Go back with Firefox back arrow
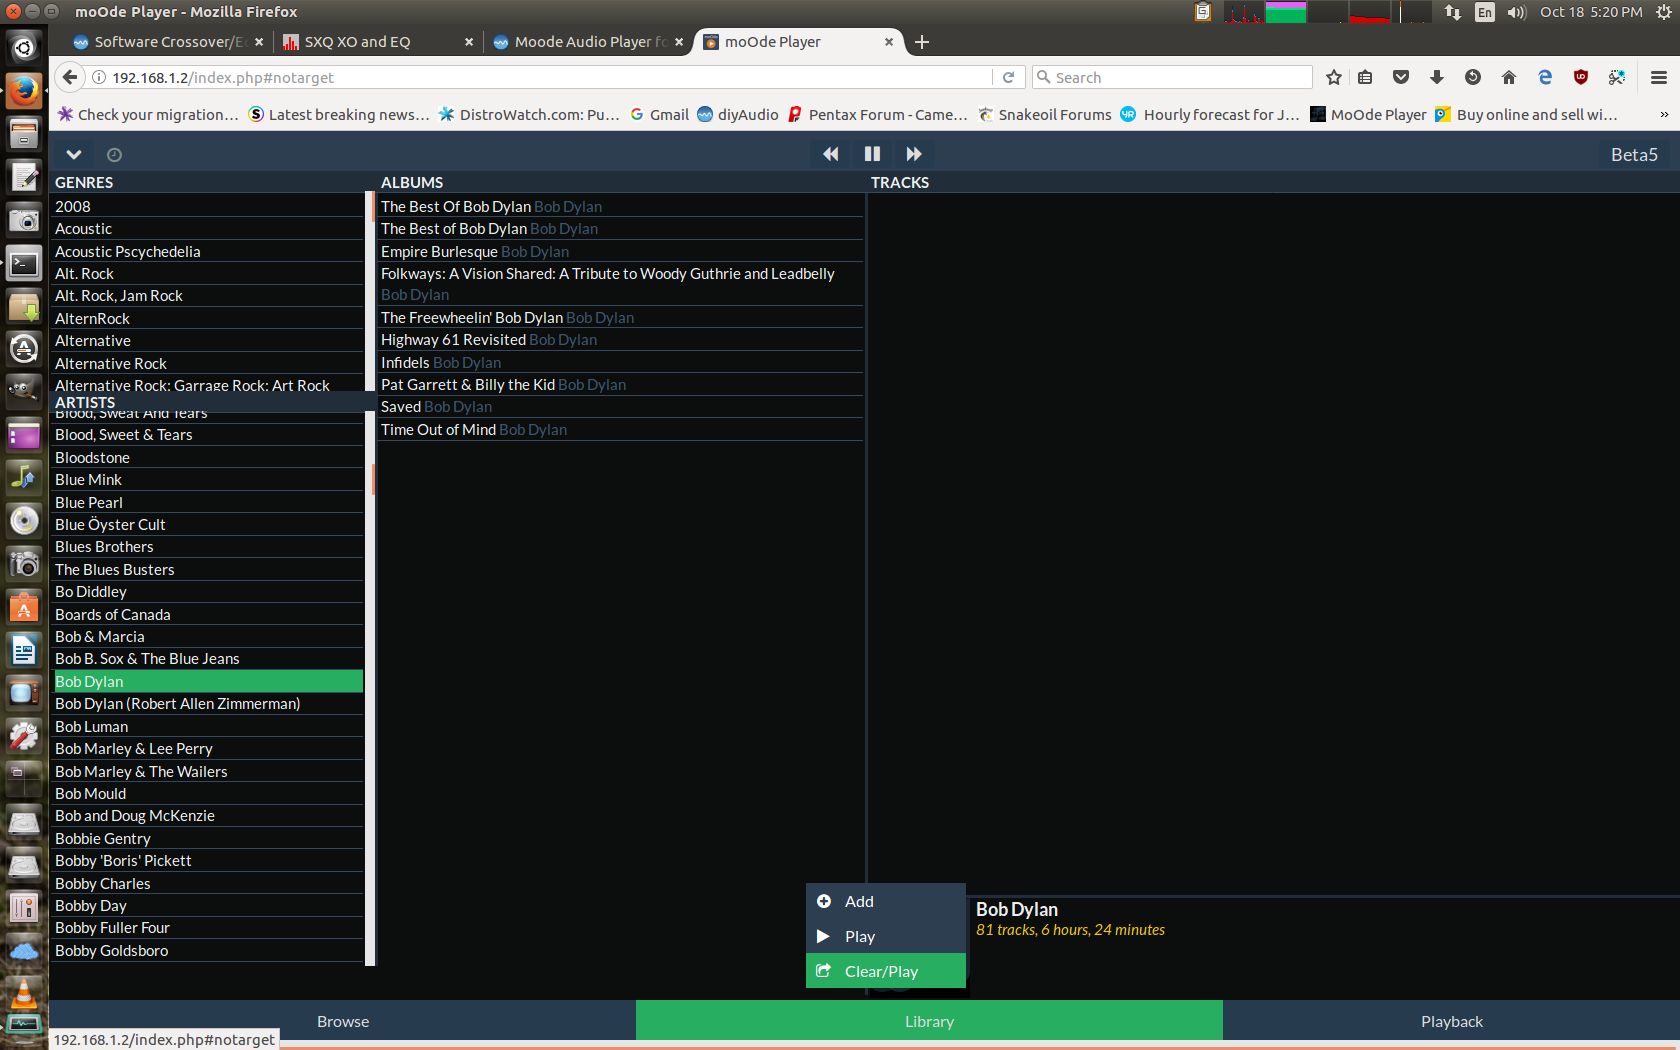Screen dimensions: 1680x1050 click(69, 77)
